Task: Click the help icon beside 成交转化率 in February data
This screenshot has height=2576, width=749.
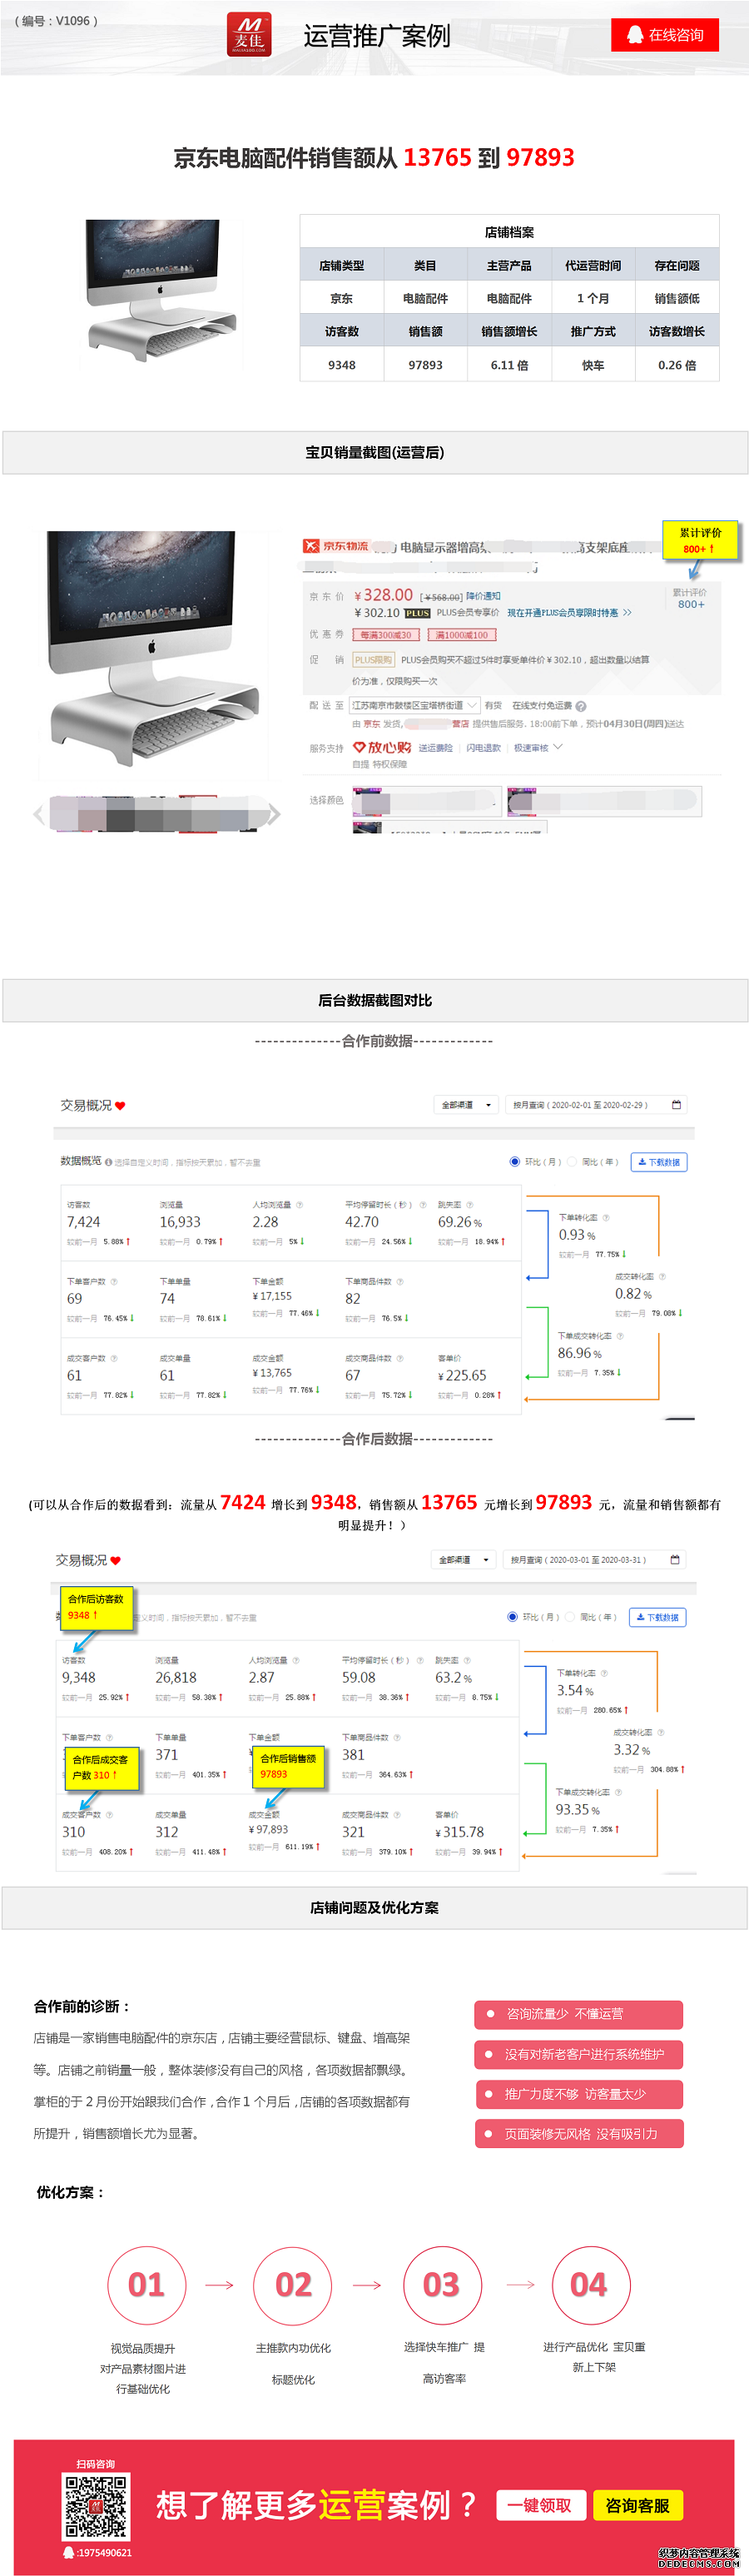Action: (x=662, y=1277)
